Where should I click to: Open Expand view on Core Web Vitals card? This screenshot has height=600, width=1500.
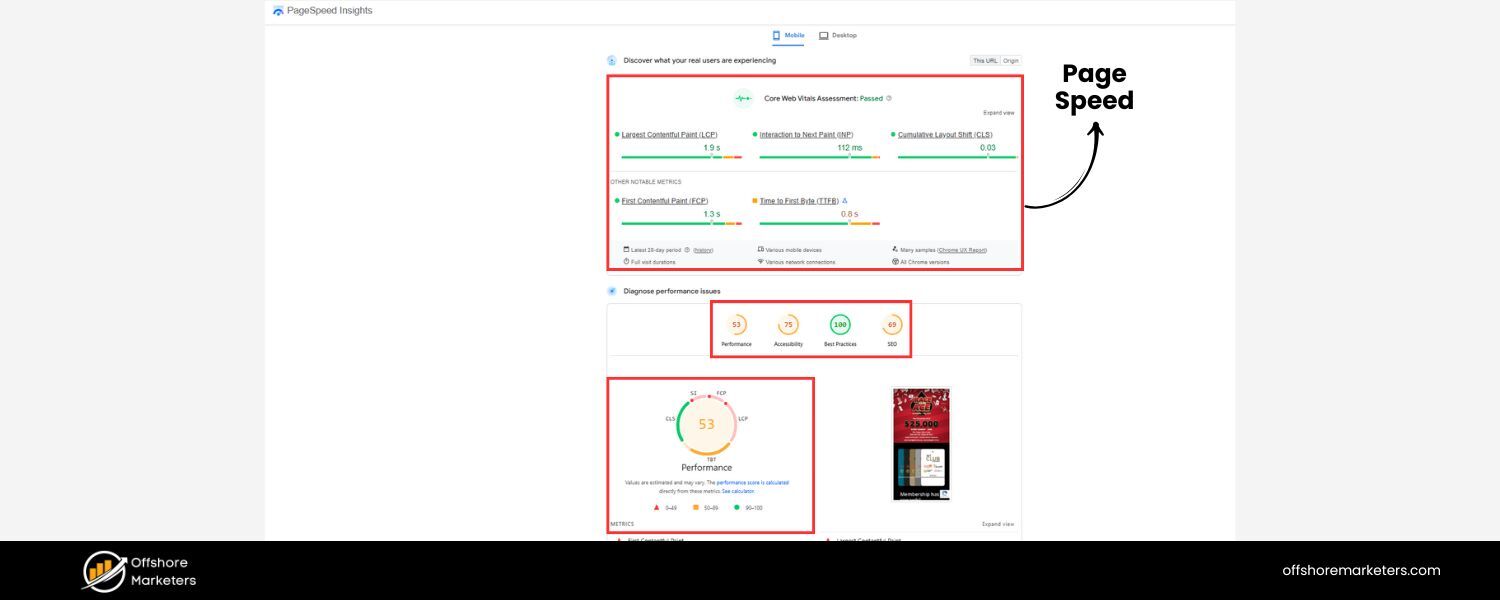(998, 112)
